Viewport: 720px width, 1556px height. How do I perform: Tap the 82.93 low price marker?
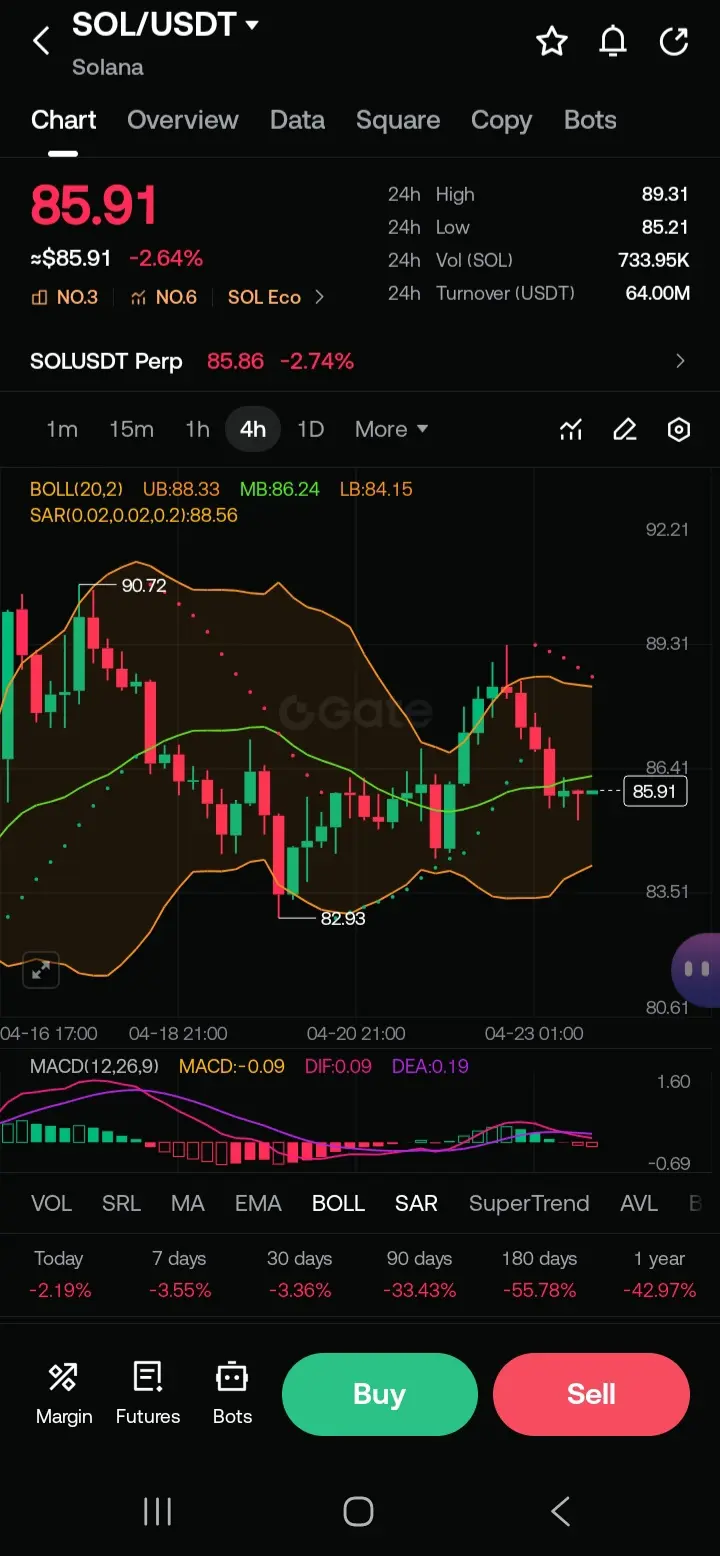(x=343, y=918)
